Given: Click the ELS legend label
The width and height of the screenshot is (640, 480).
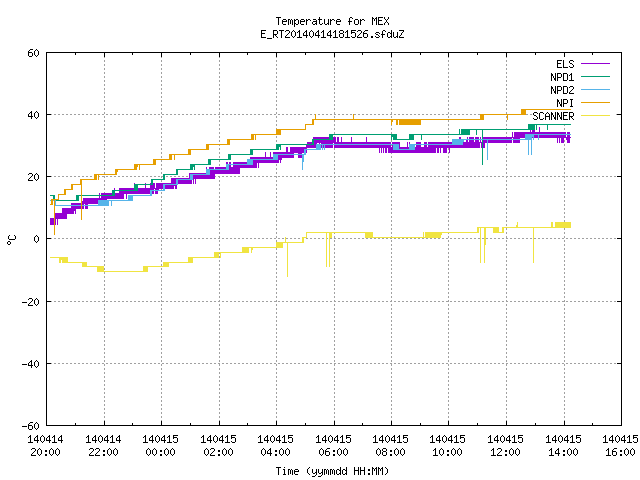Looking at the screenshot, I should pos(565,64).
